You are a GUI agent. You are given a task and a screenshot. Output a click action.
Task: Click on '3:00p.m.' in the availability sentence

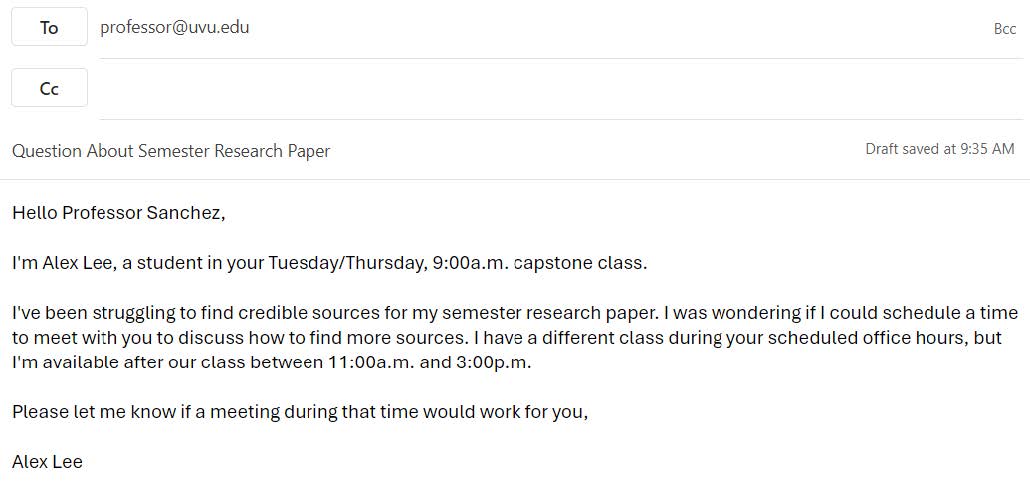pyautogui.click(x=493, y=362)
